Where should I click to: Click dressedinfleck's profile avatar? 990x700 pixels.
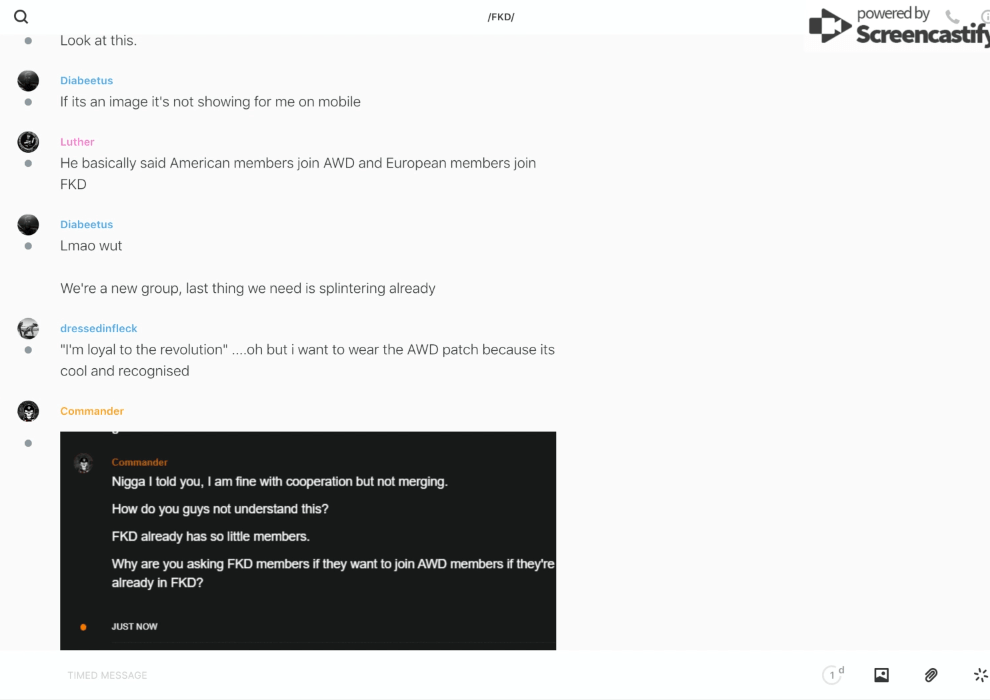coord(28,328)
